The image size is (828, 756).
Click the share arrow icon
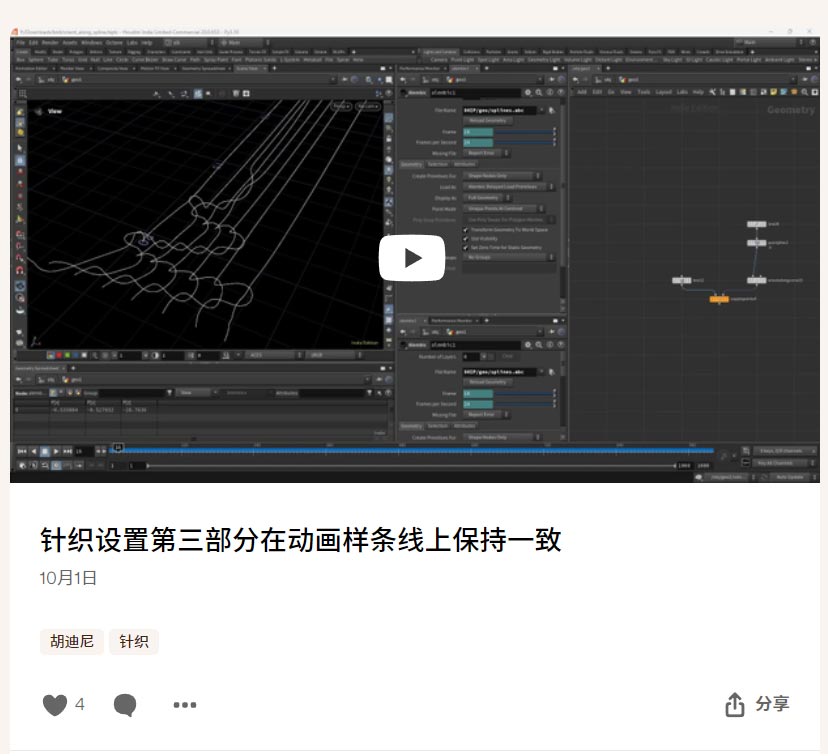pyautogui.click(x=735, y=704)
